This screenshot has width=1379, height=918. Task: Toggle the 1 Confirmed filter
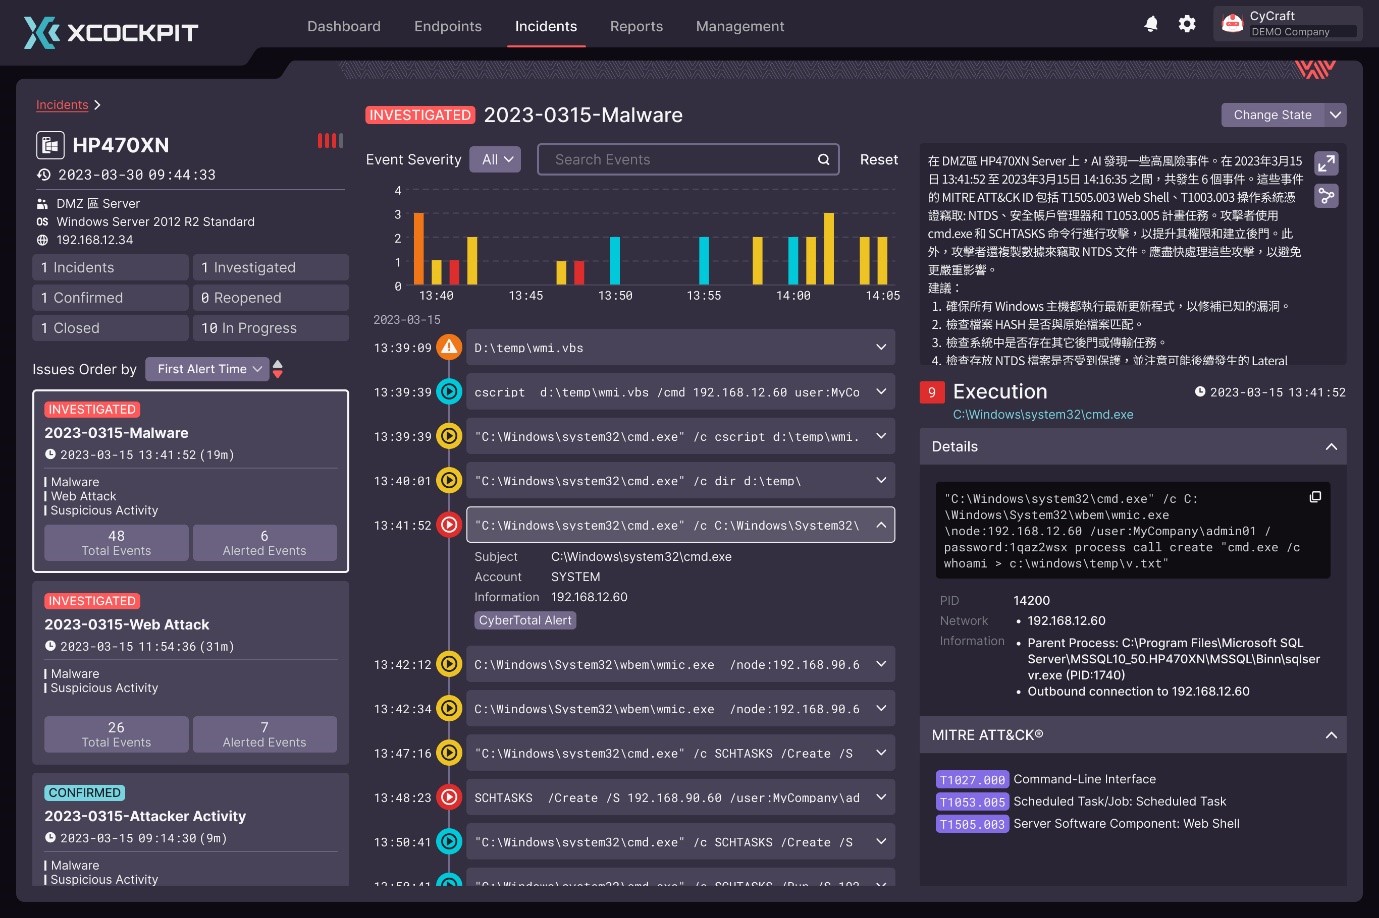click(110, 298)
